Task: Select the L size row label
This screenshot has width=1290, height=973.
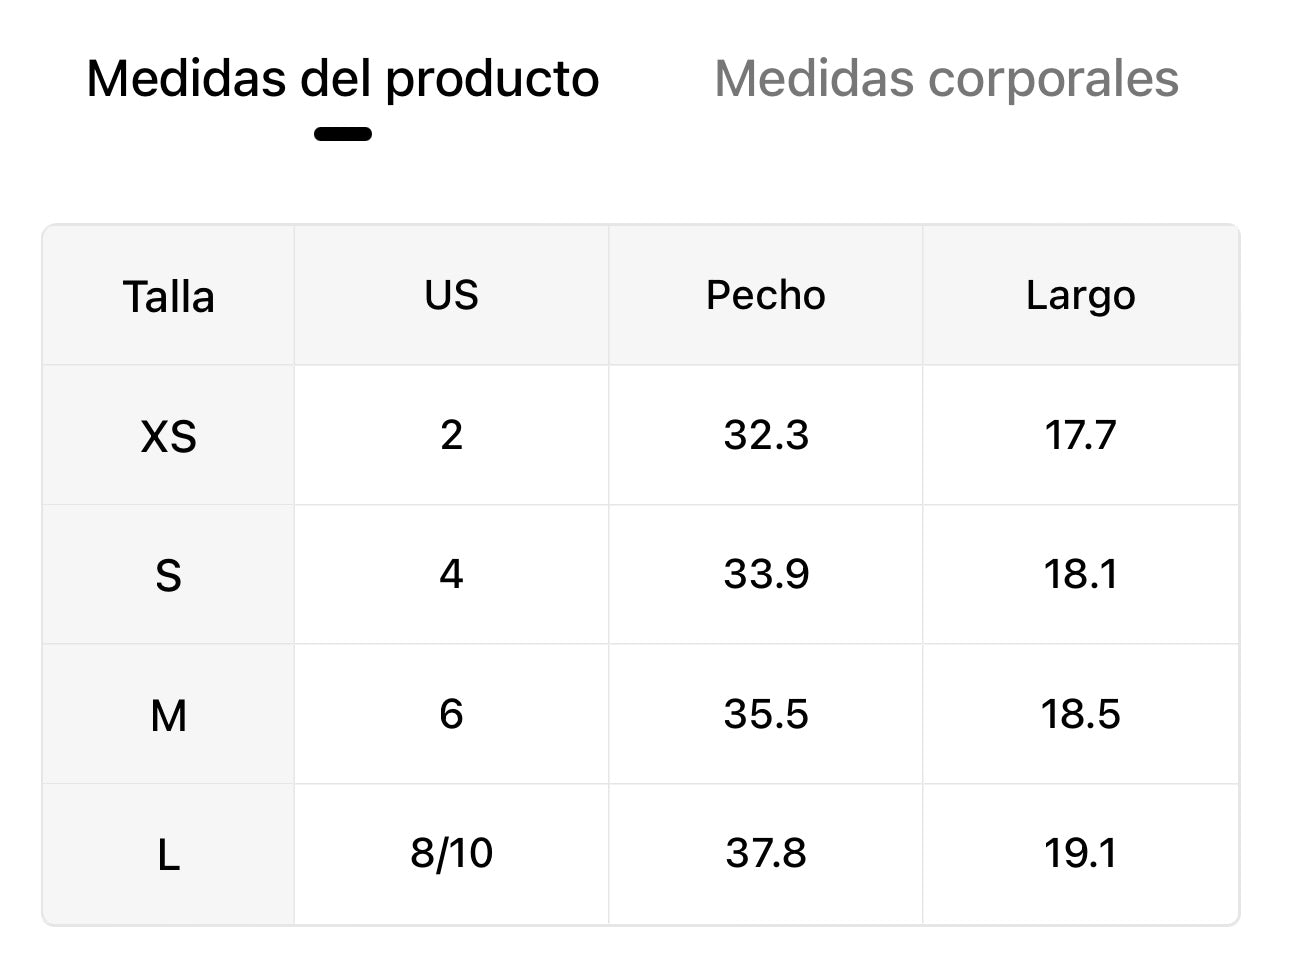Action: 168,855
